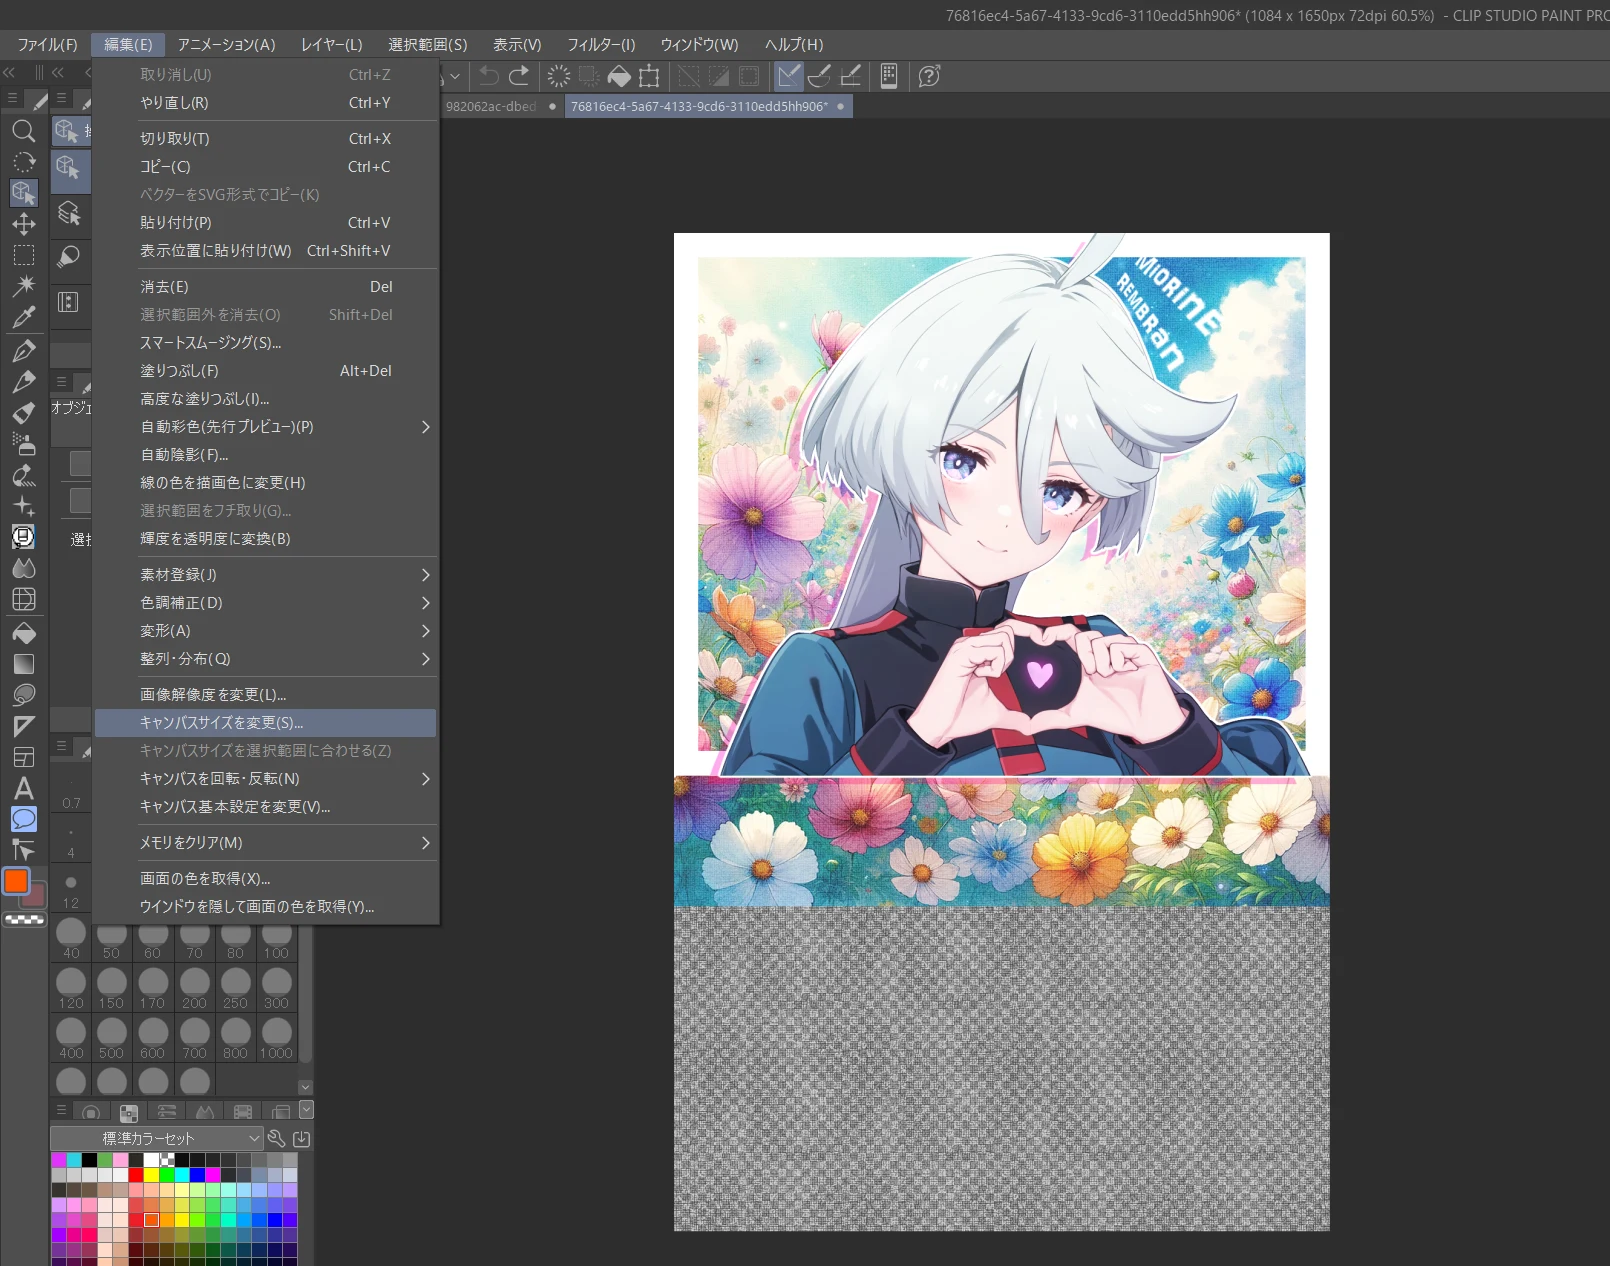
Task: Click the Undo arrow in command bar
Action: (x=489, y=76)
